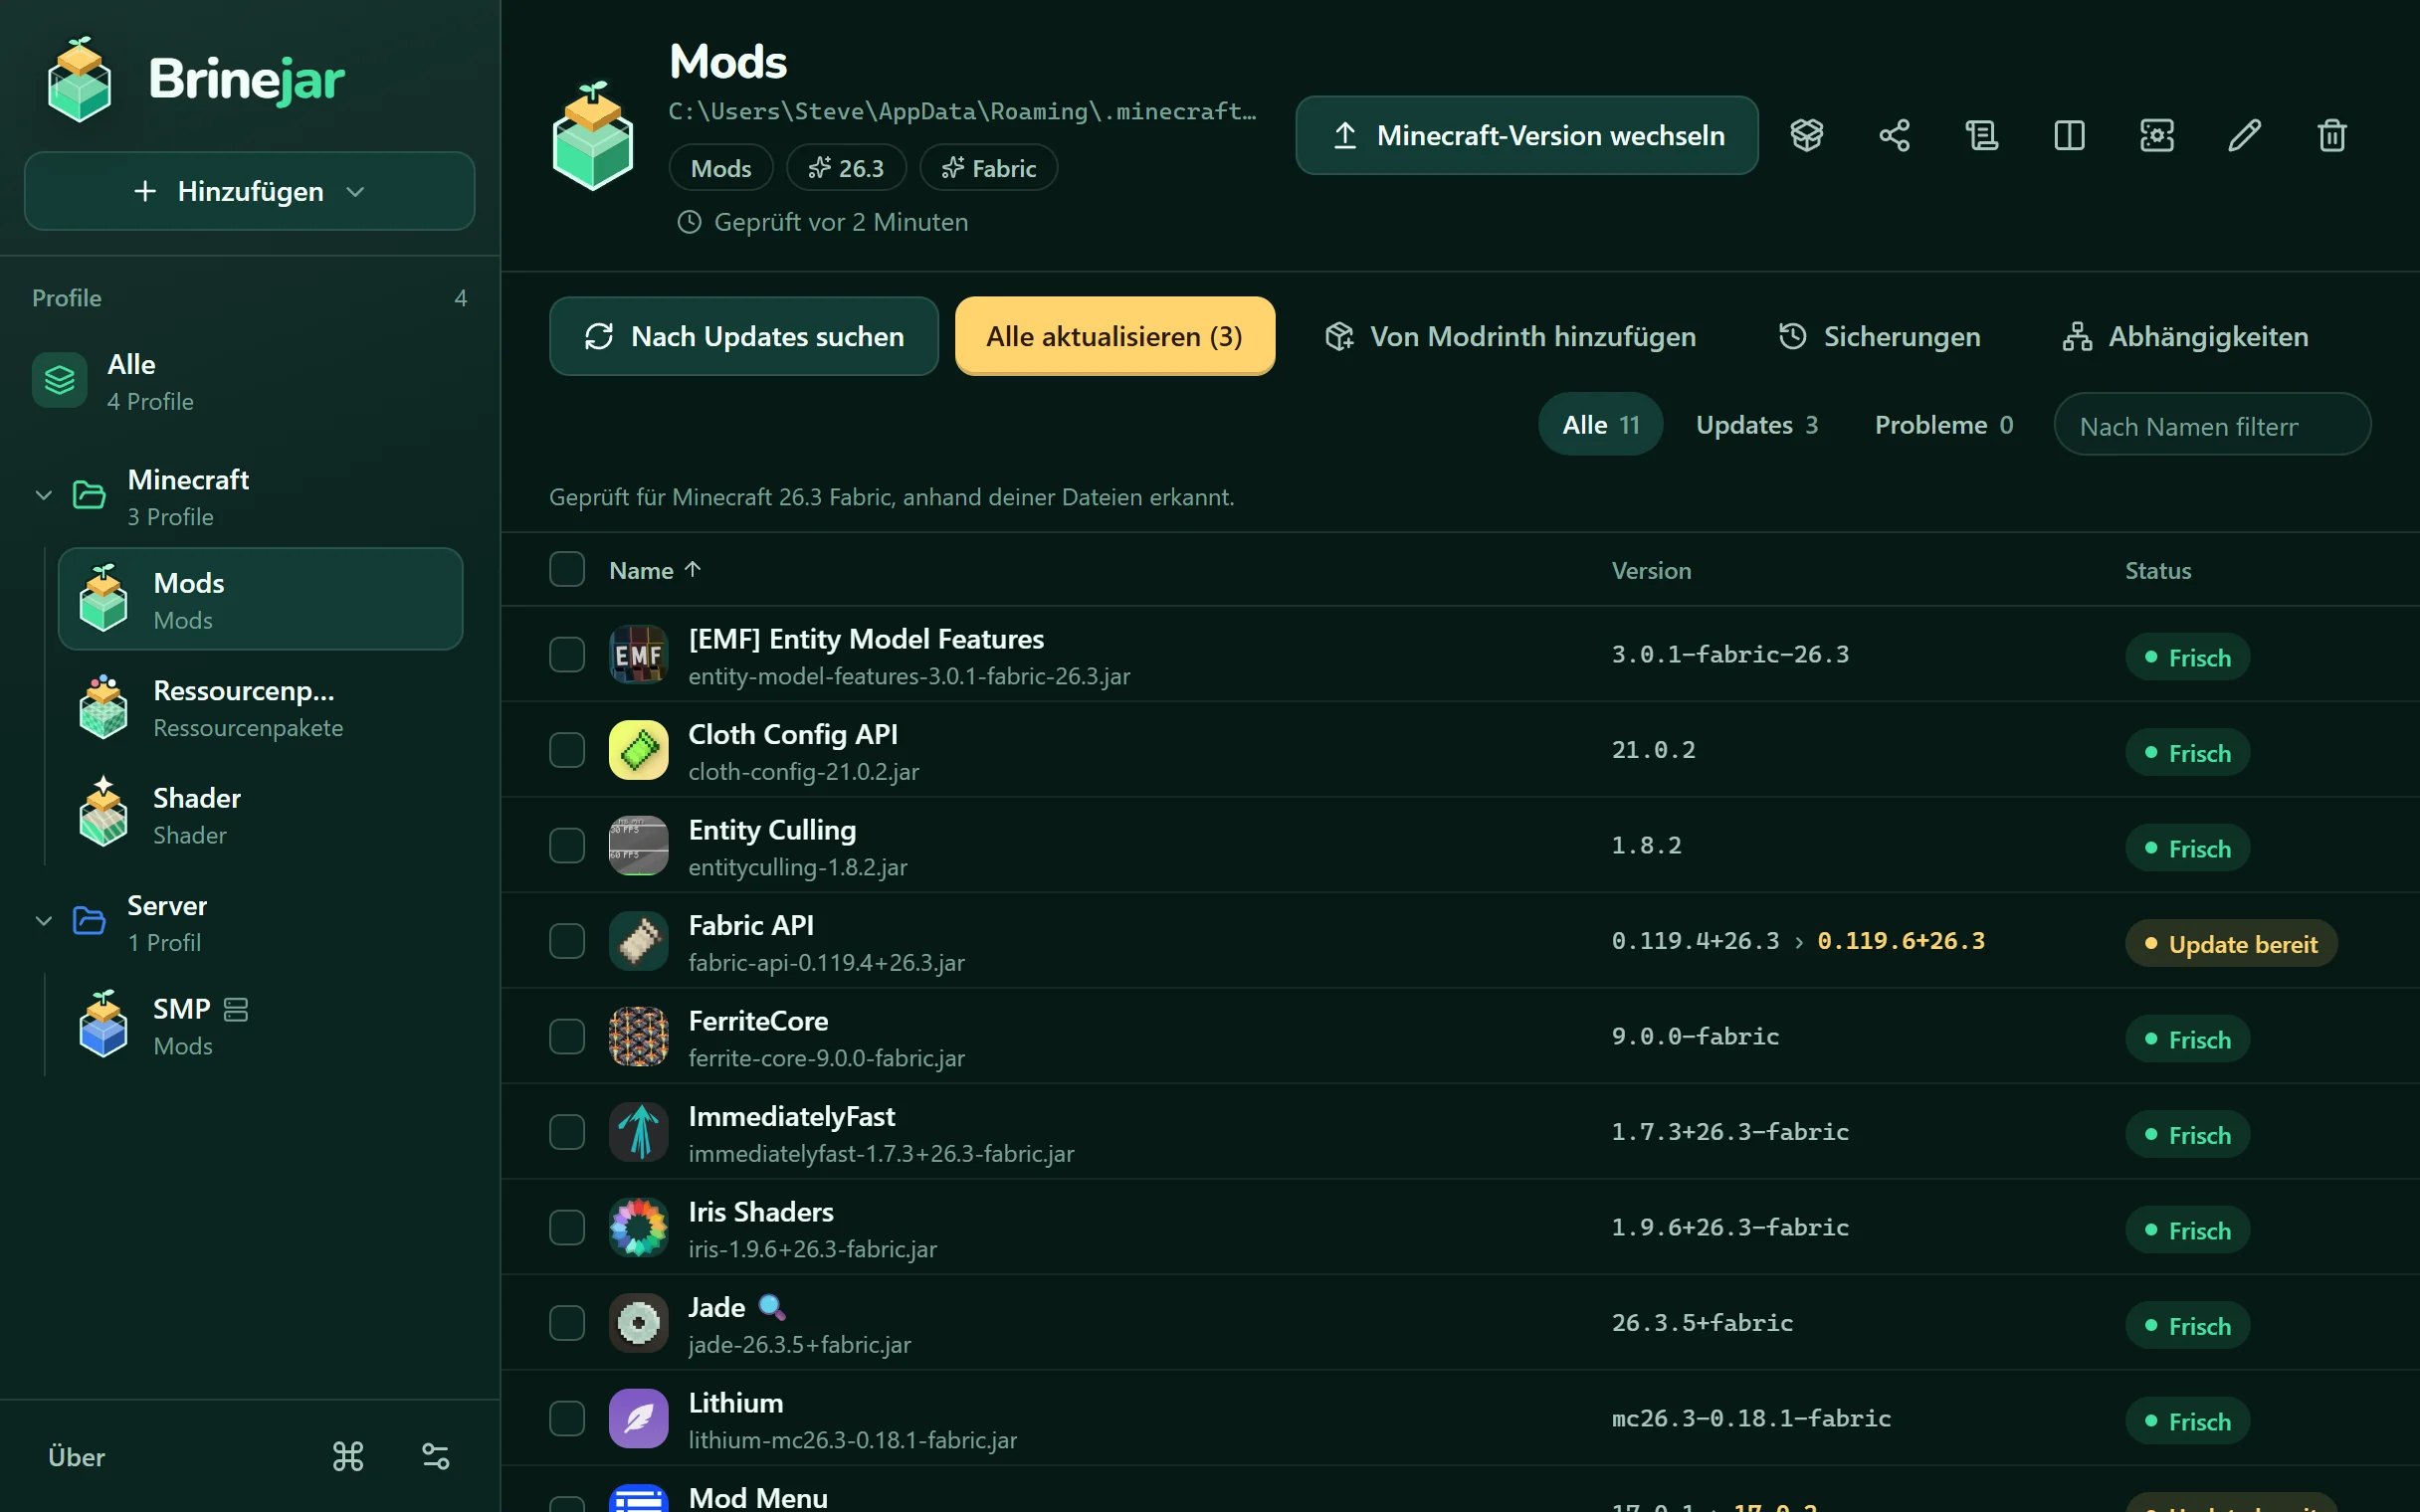The width and height of the screenshot is (2420, 1512).
Task: Open the Shader profile
Action: [261, 815]
